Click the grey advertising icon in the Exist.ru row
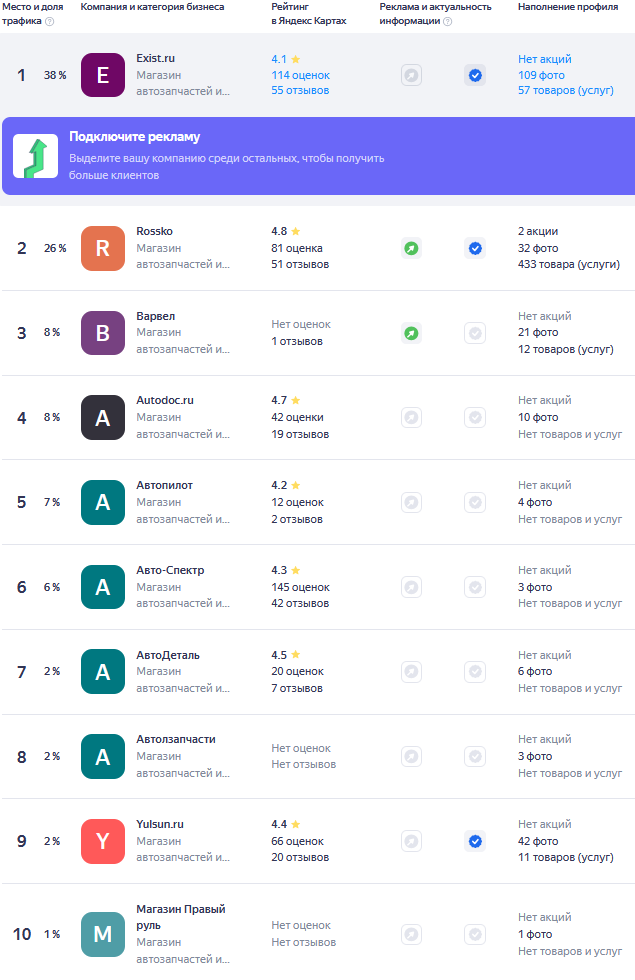Image resolution: width=635 pixels, height=980 pixels. (x=411, y=75)
